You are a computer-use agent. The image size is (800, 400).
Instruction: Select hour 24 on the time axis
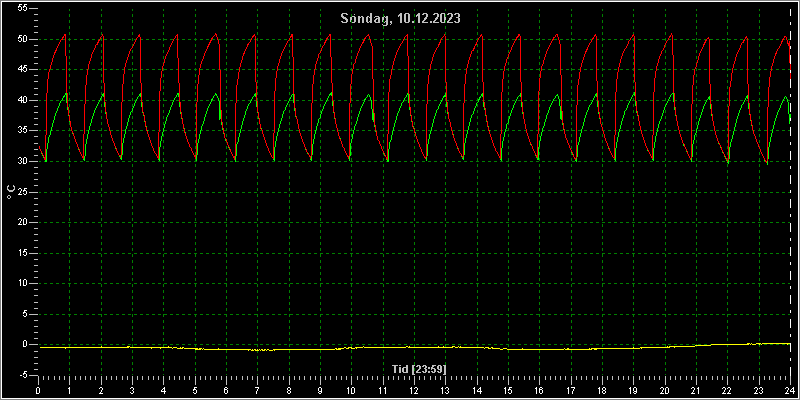click(x=790, y=391)
